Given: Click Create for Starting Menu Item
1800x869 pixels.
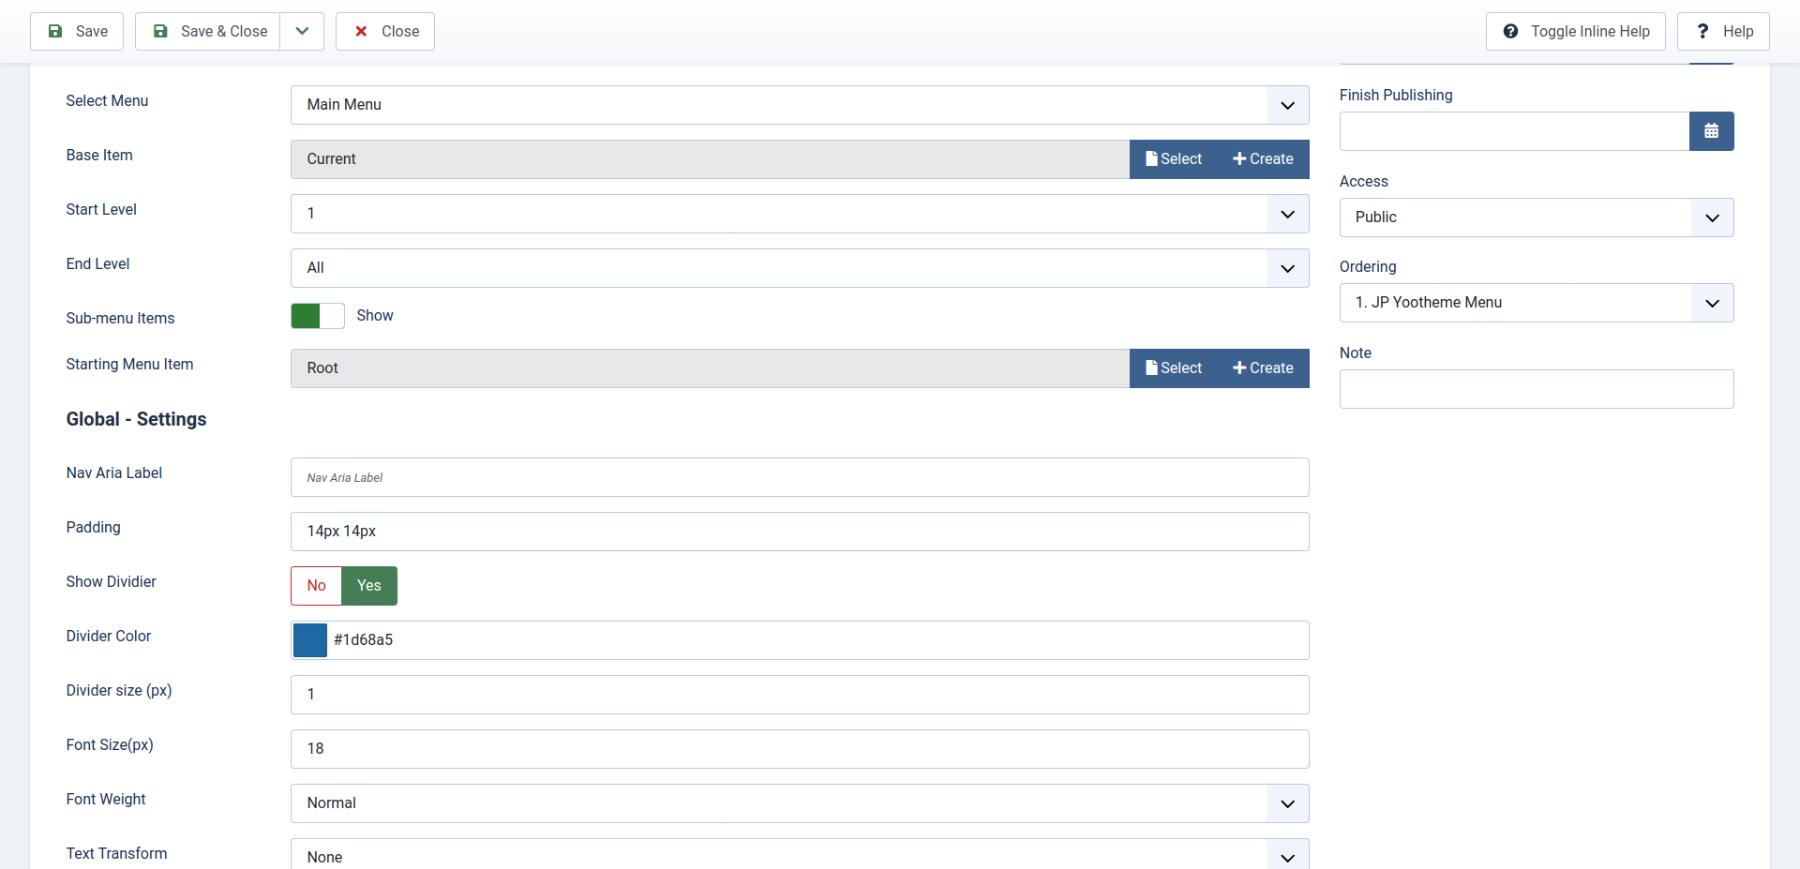Looking at the screenshot, I should click(x=1263, y=368).
